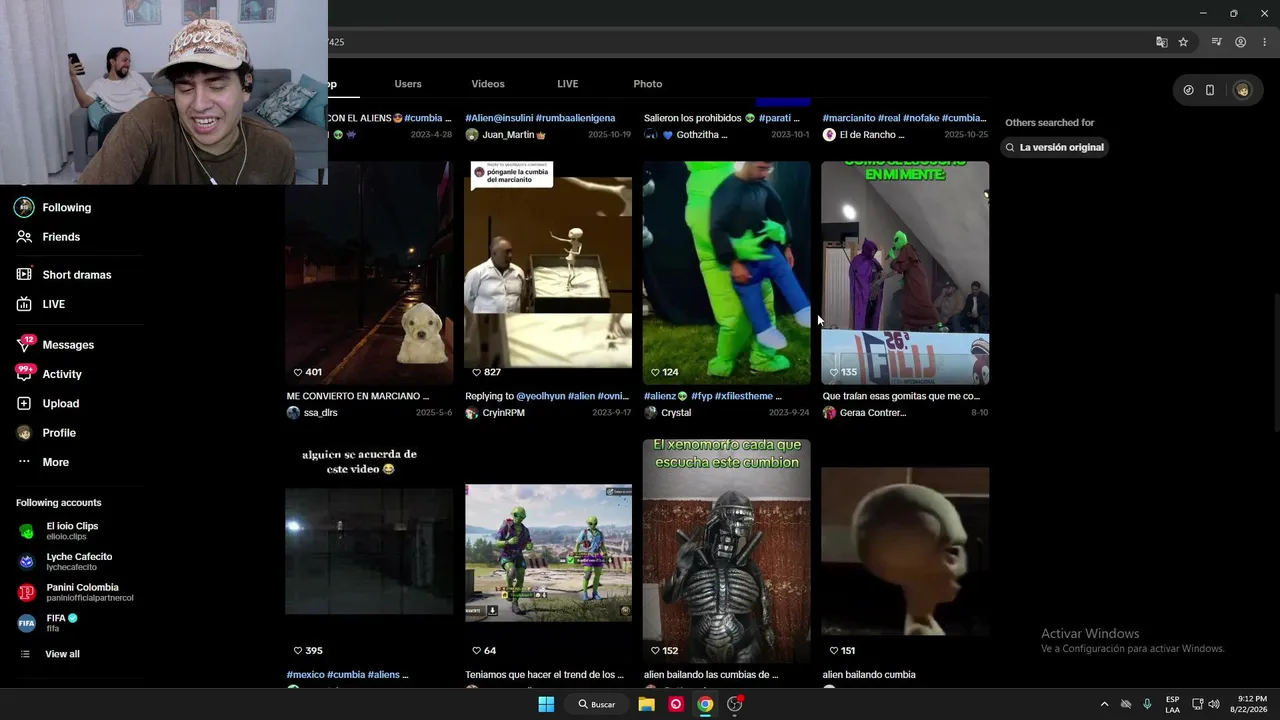Switch to the Photo tab

click(x=648, y=84)
